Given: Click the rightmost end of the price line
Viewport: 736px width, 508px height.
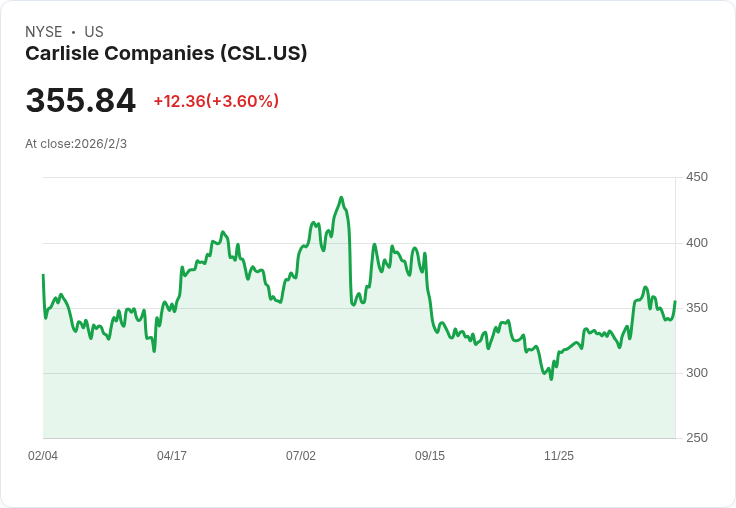Looking at the screenshot, I should pyautogui.click(x=675, y=302).
